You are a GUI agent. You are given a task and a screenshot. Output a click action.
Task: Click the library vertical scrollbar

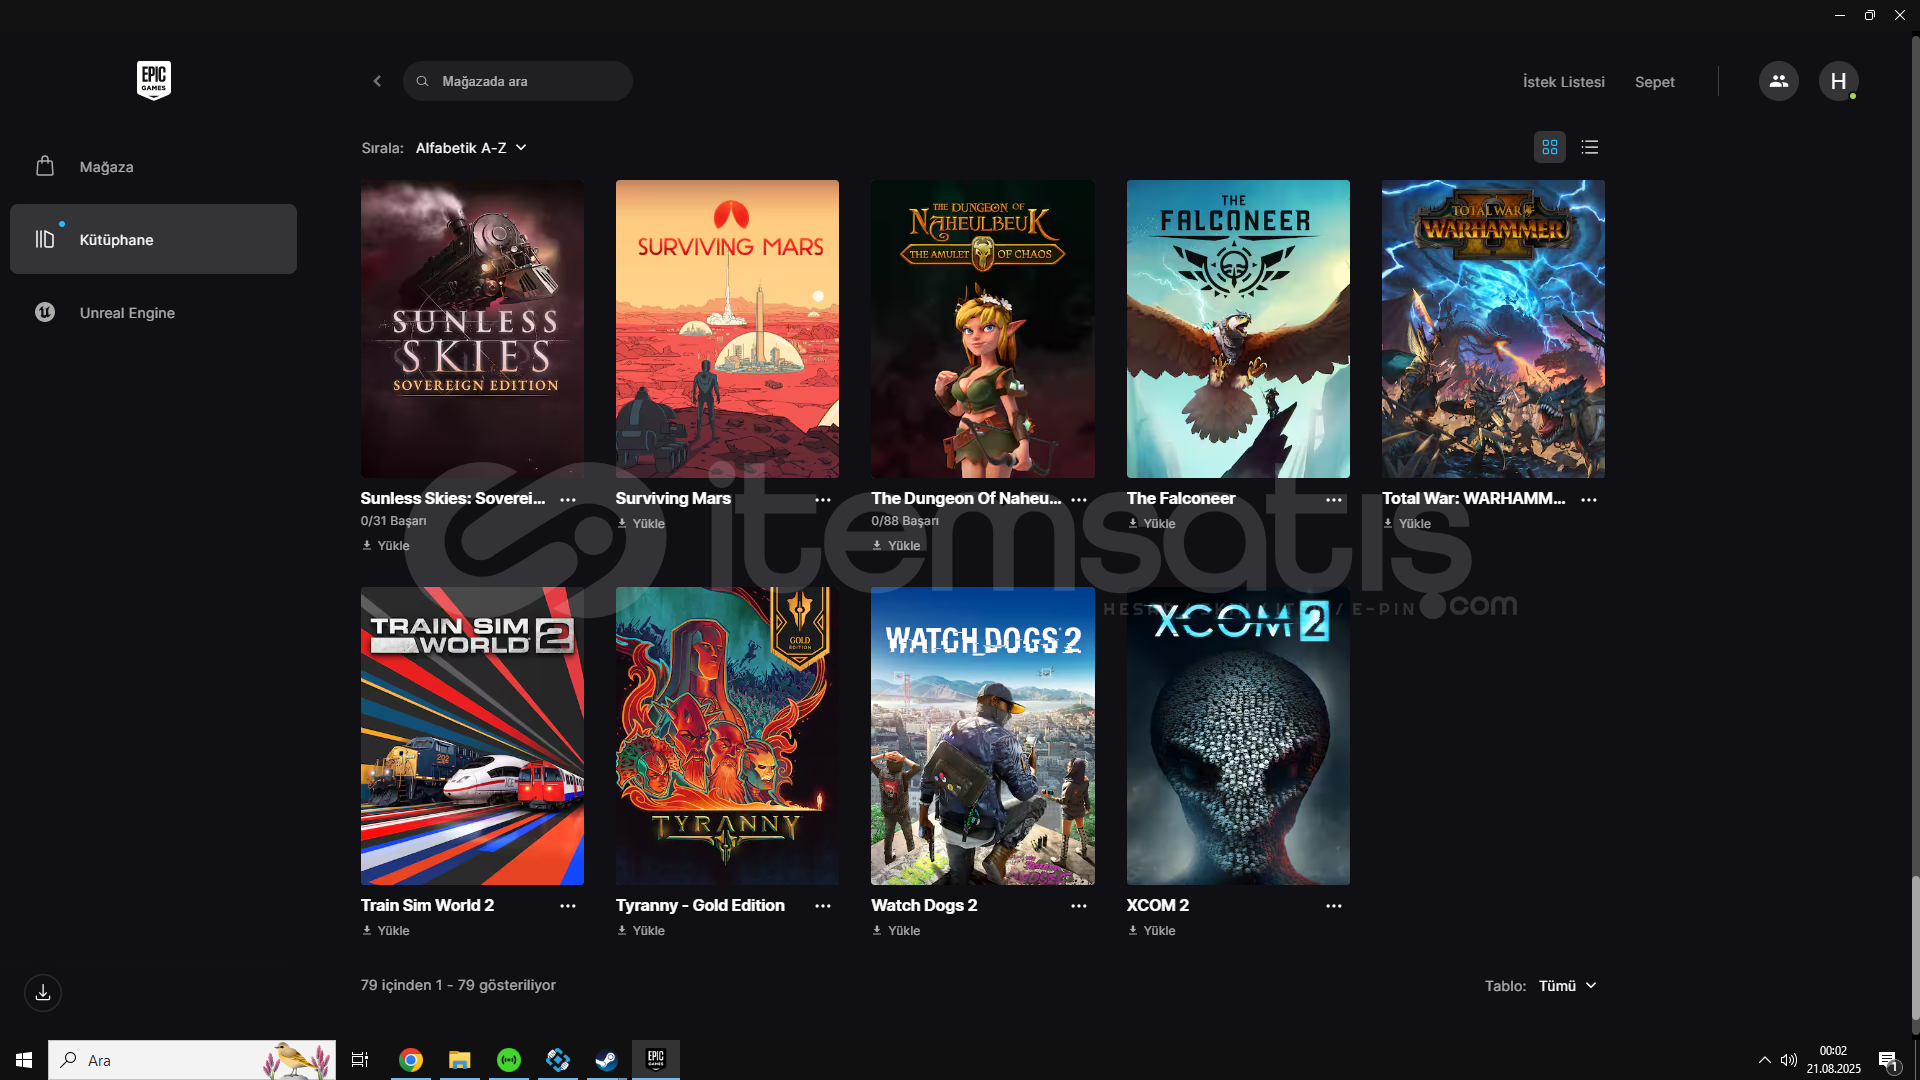(1915, 948)
